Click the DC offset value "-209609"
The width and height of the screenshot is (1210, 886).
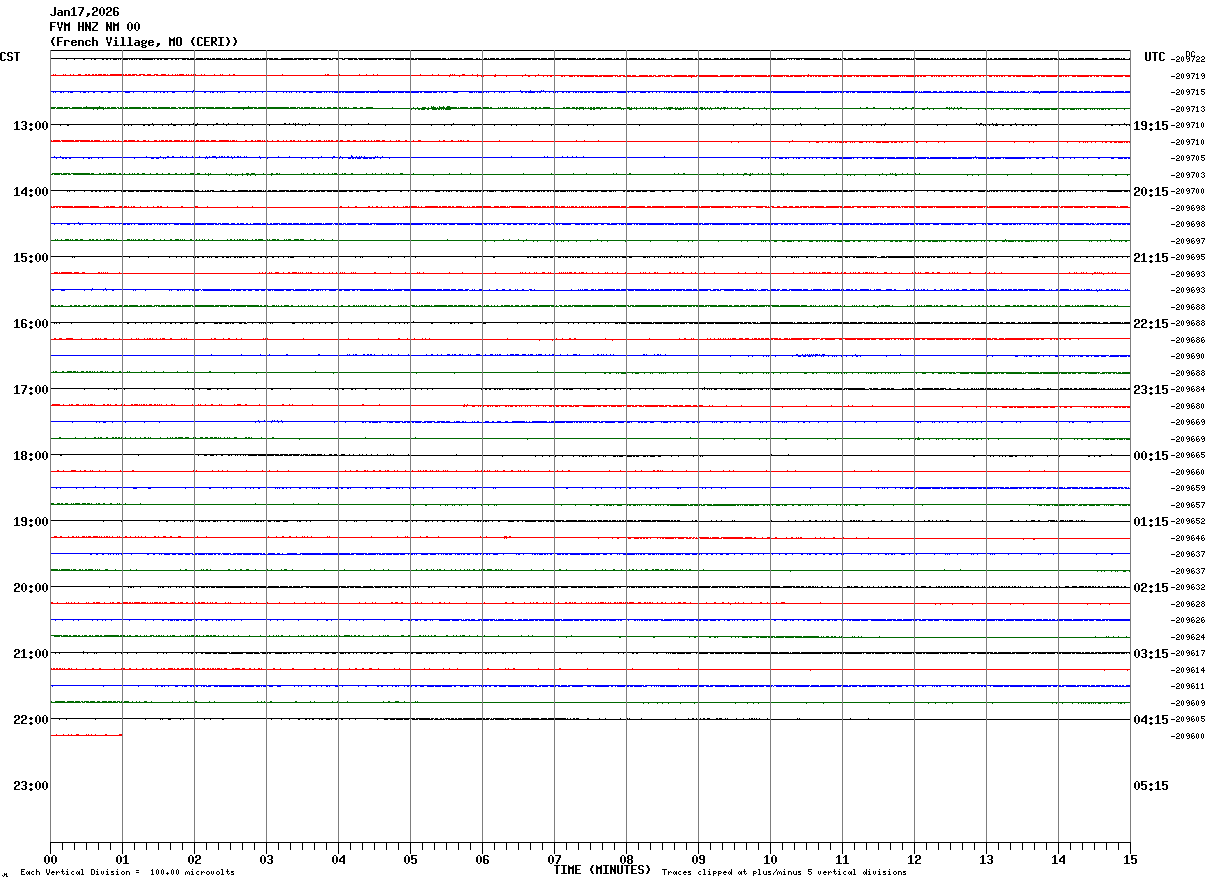pyautogui.click(x=1189, y=703)
